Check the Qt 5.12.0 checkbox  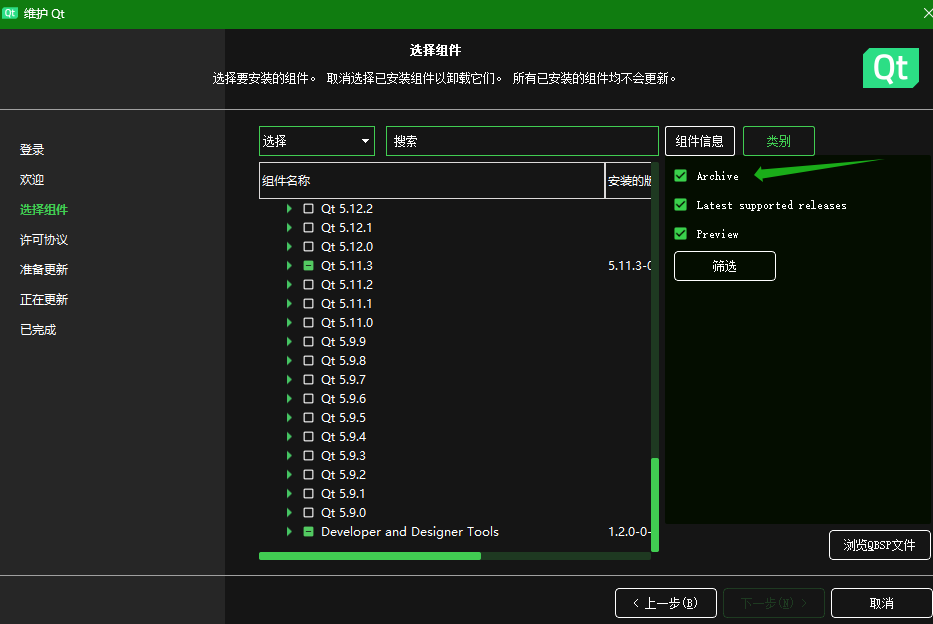pyautogui.click(x=308, y=247)
